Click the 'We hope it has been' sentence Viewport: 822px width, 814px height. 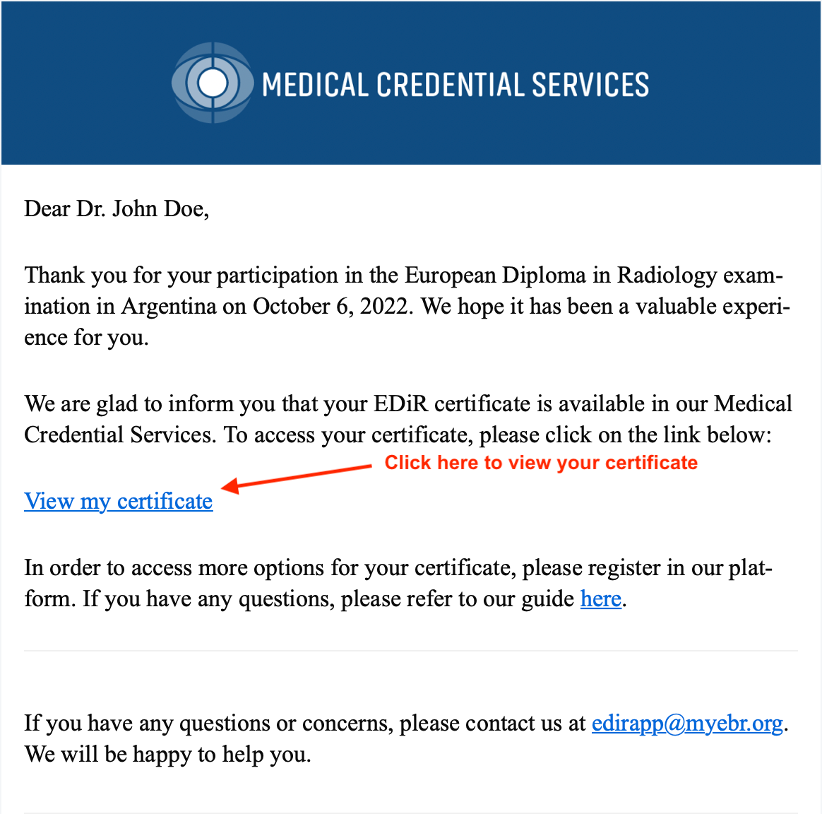(407, 322)
